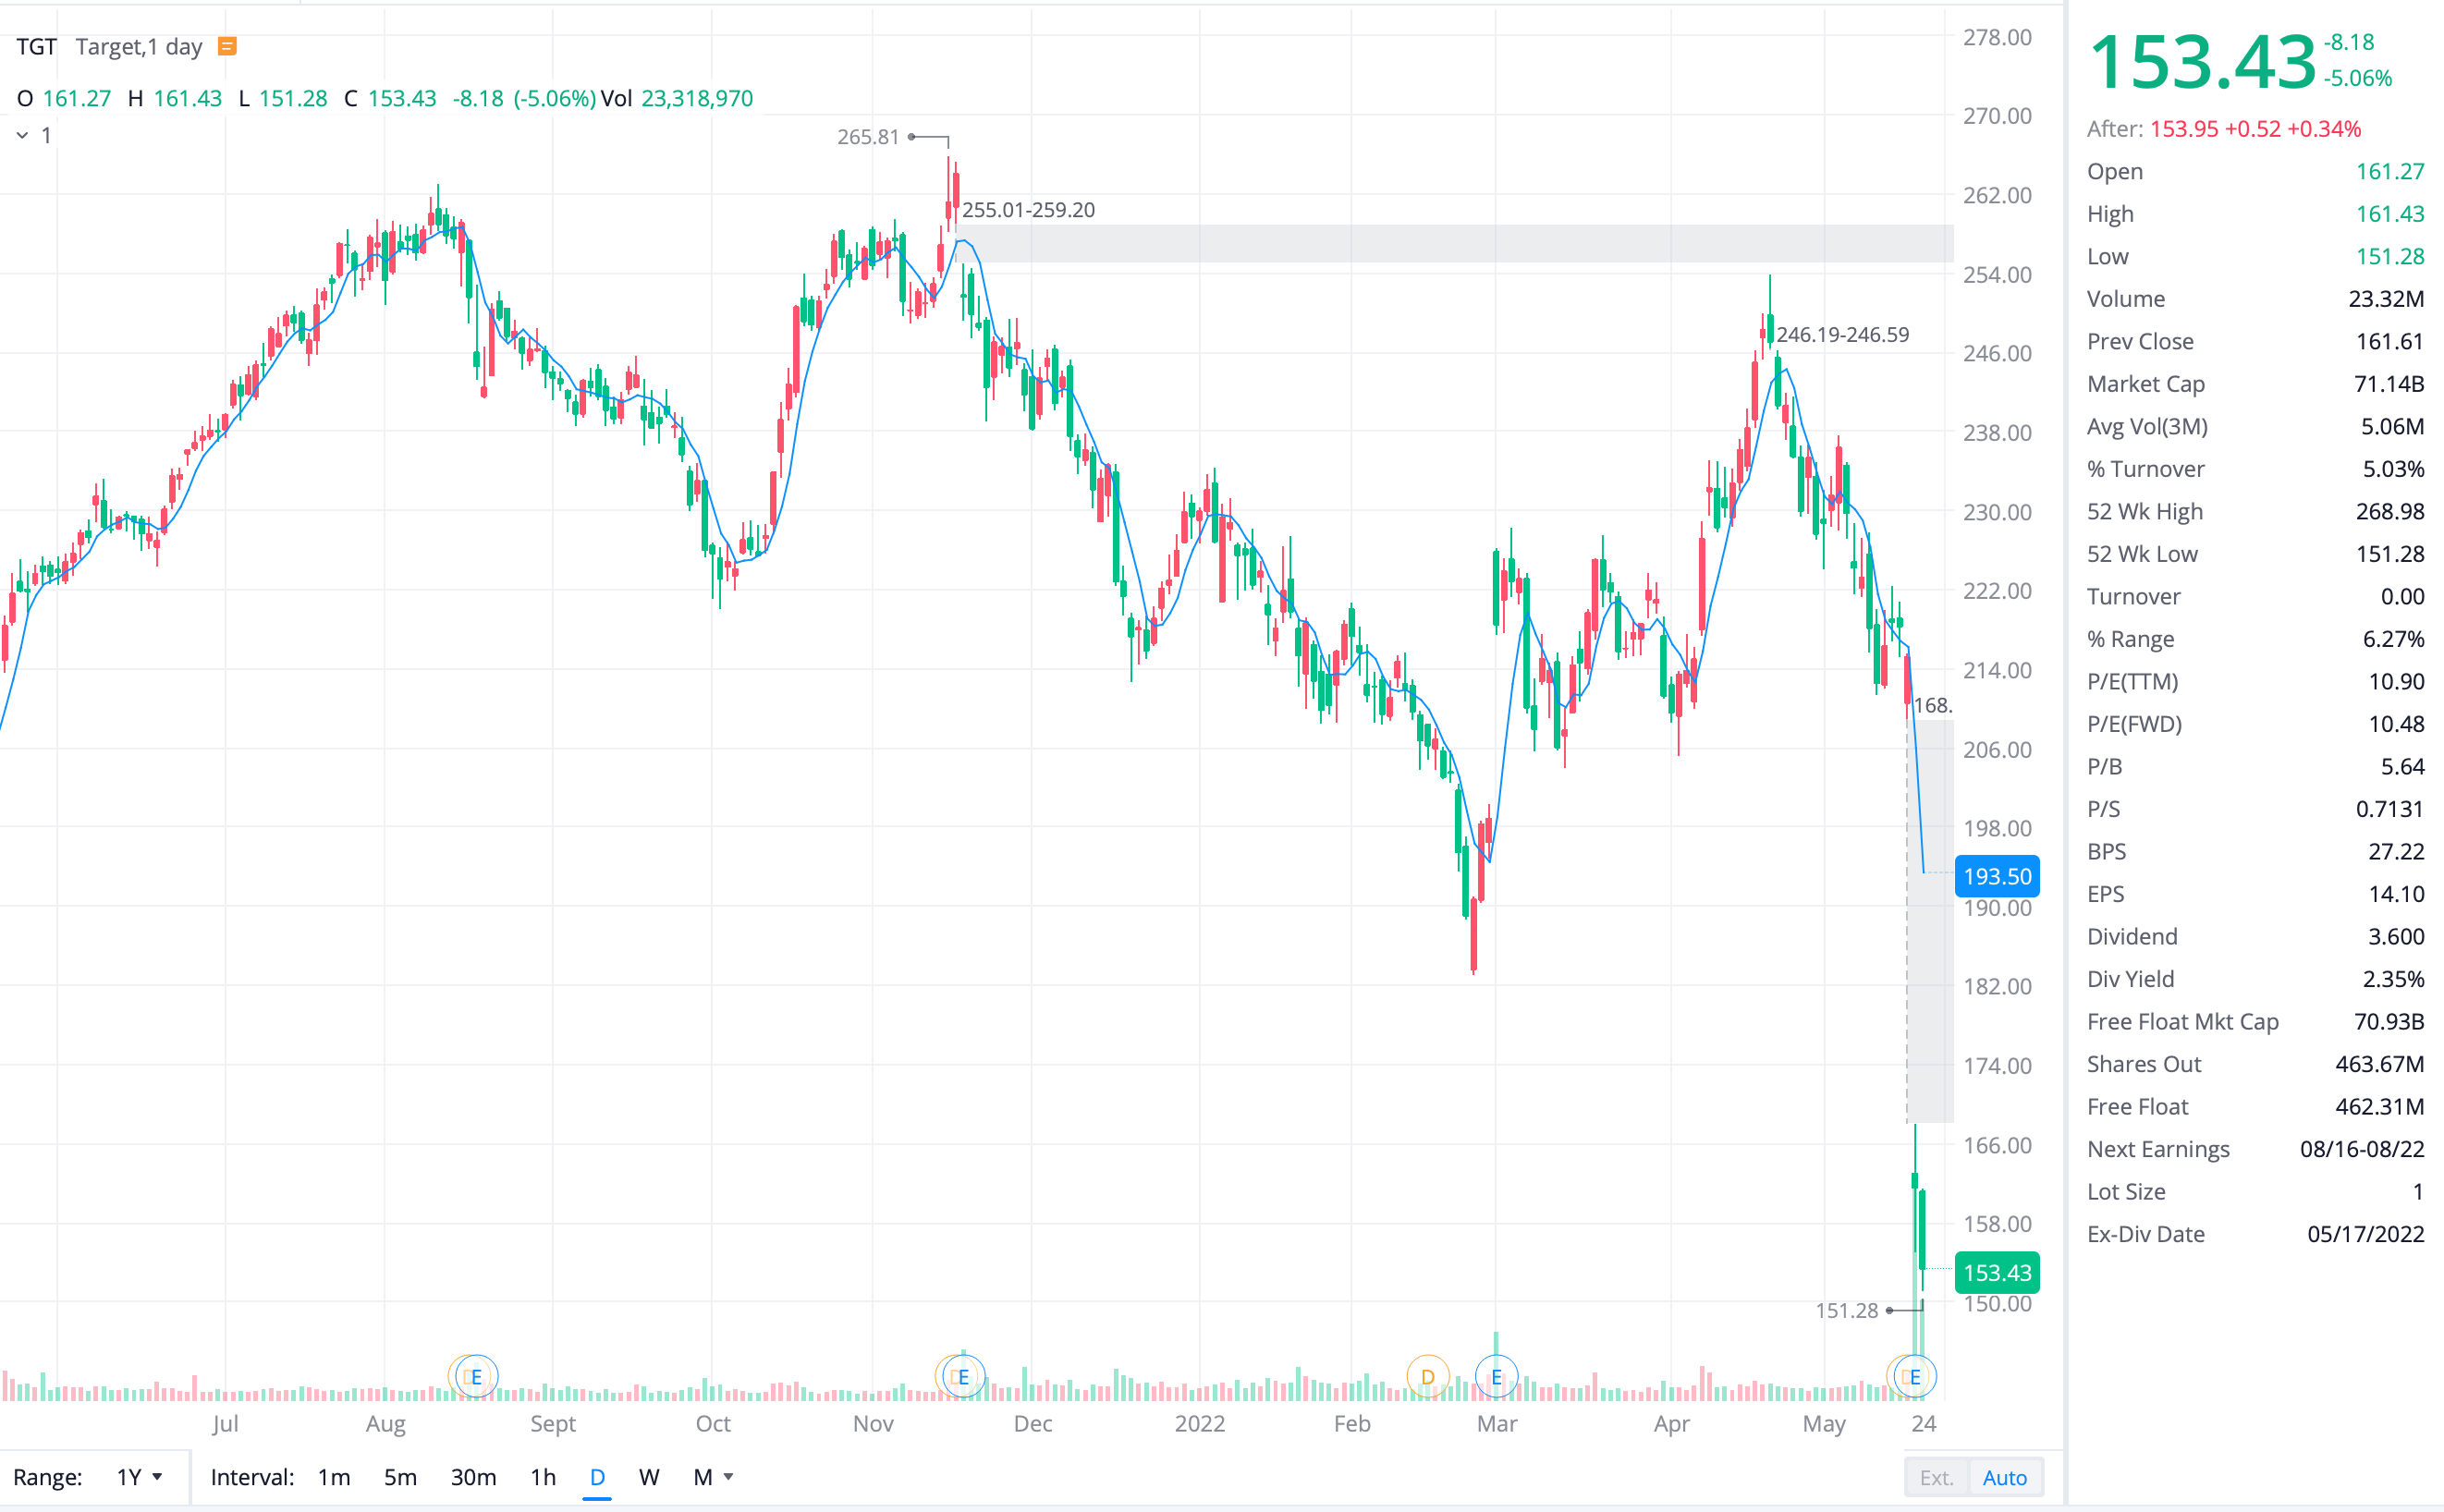Click the Next Earnings date 08/16-08/22
The width and height of the screenshot is (2444, 1512).
(x=2362, y=1149)
